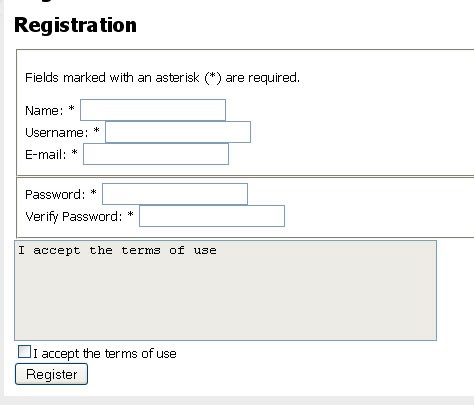Click the asterisk beside the E-mail label
Image resolution: width=474 pixels, height=405 pixels.
(74, 152)
